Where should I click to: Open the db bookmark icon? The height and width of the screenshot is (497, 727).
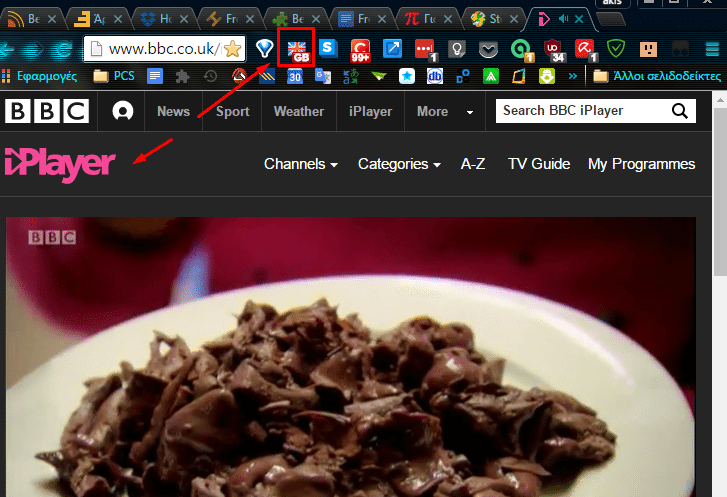tap(434, 76)
